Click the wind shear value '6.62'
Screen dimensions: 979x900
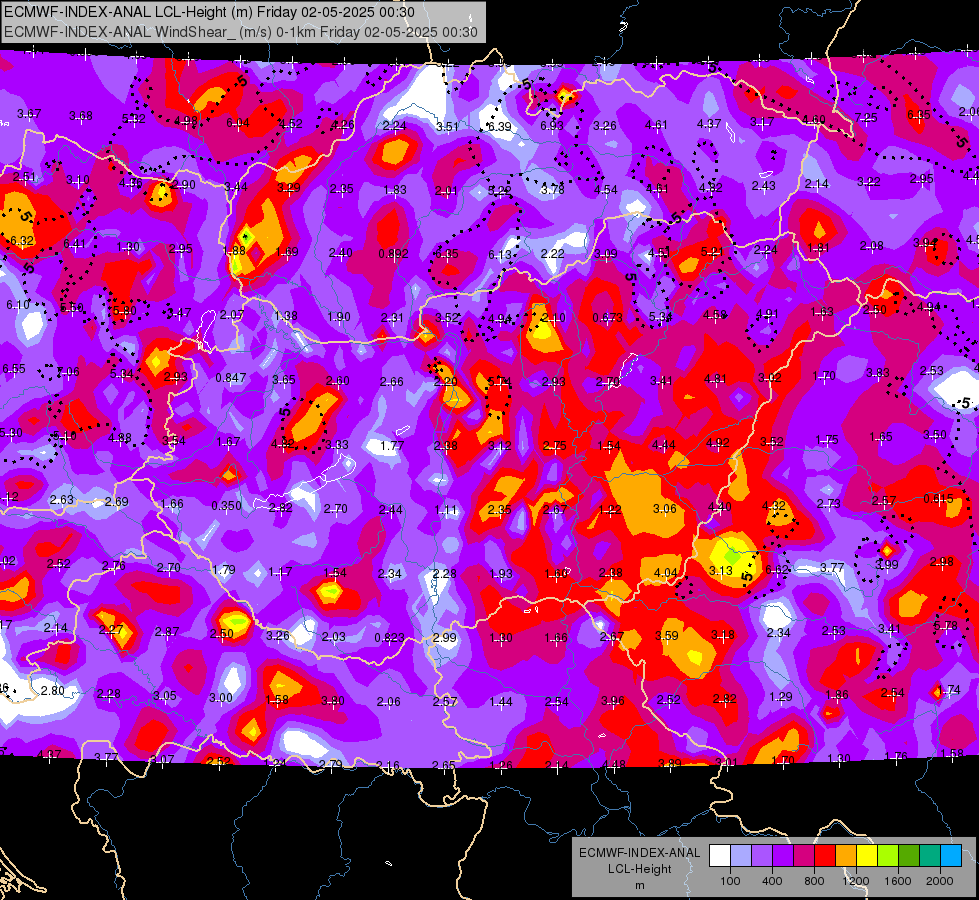coord(777,569)
